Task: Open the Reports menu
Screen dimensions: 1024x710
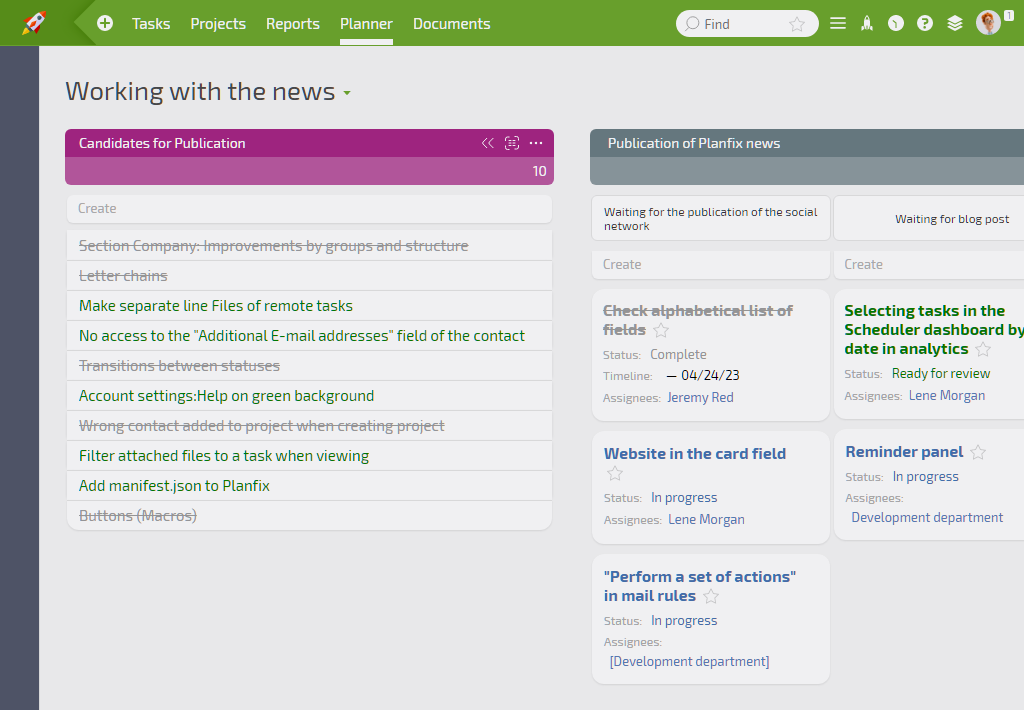Action: coord(293,24)
